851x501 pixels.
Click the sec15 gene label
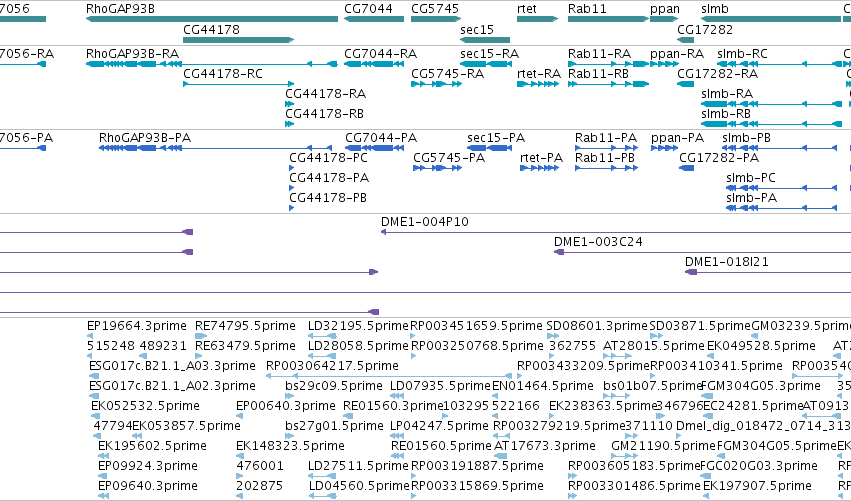[477, 30]
